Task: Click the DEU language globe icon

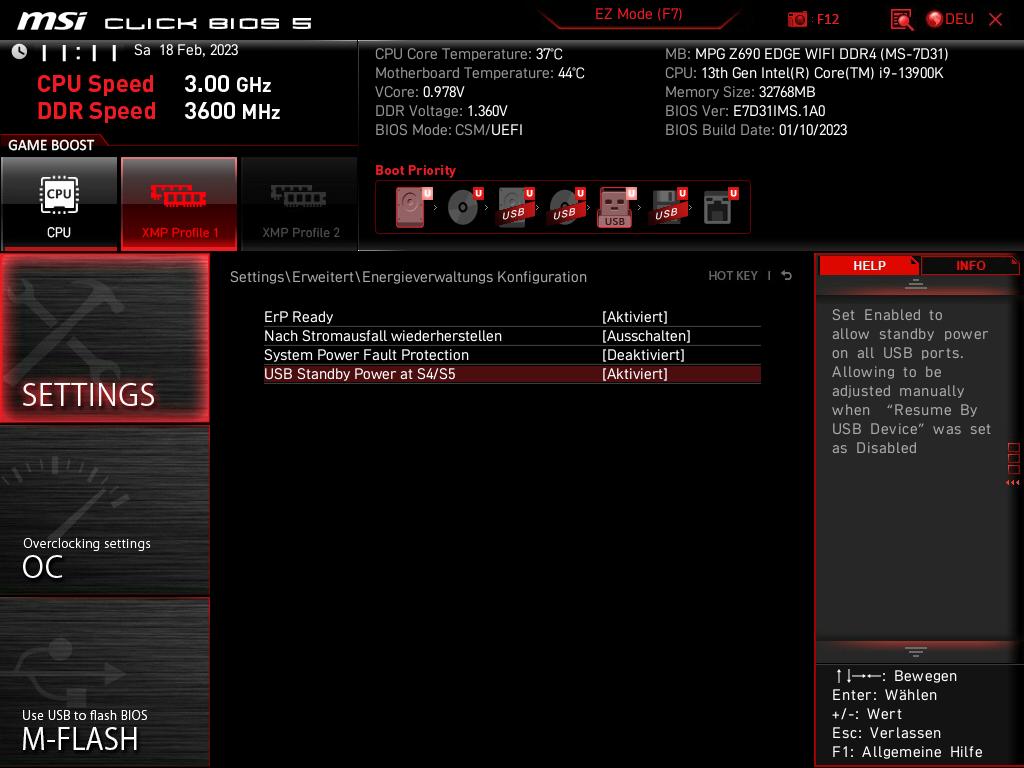Action: coord(934,18)
